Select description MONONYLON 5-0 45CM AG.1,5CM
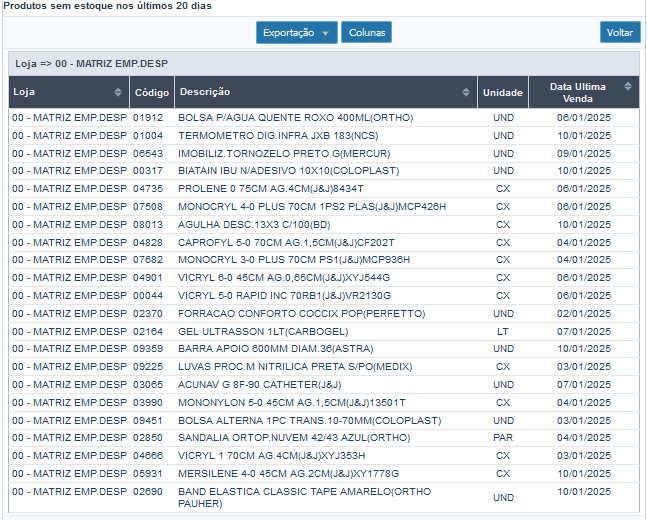 click(292, 403)
